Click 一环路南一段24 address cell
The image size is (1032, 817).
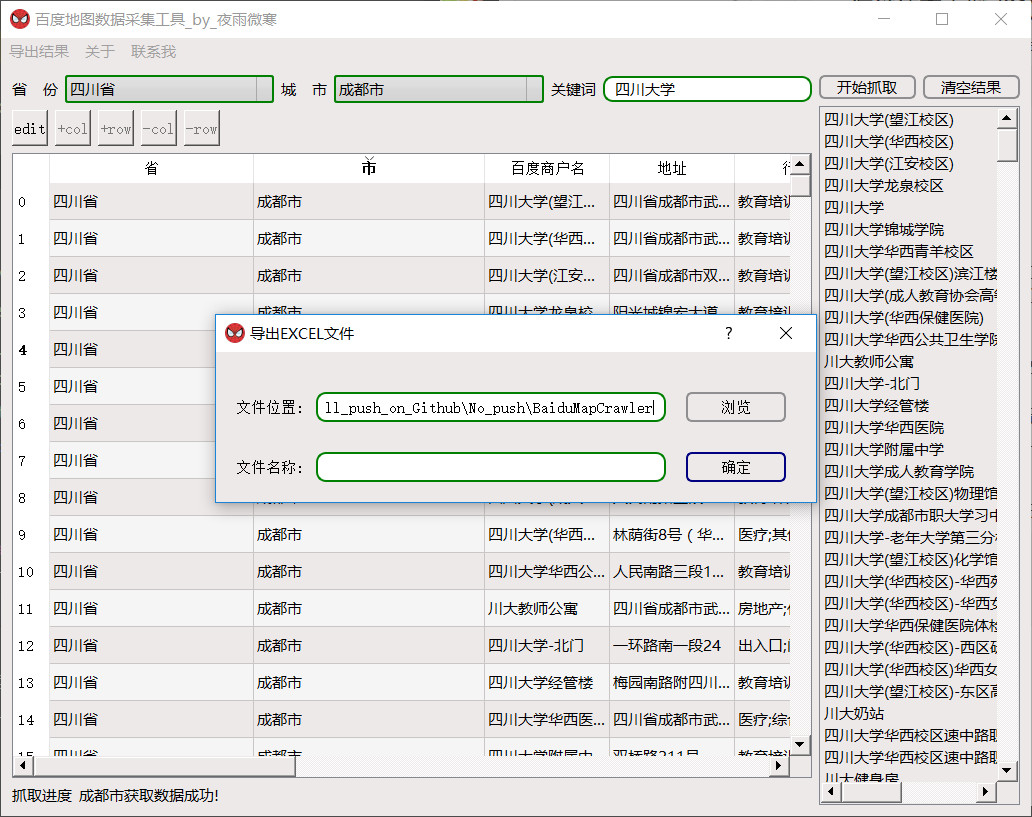pyautogui.click(x=671, y=645)
